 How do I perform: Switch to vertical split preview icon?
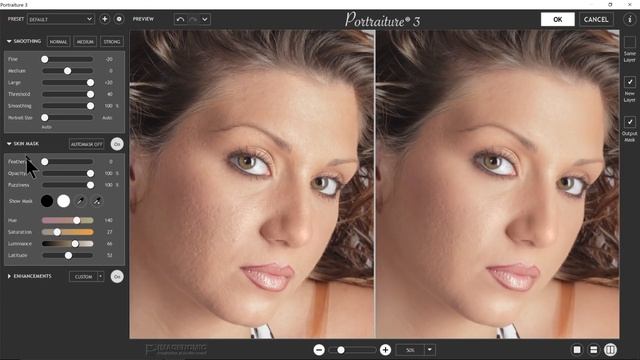611,350
